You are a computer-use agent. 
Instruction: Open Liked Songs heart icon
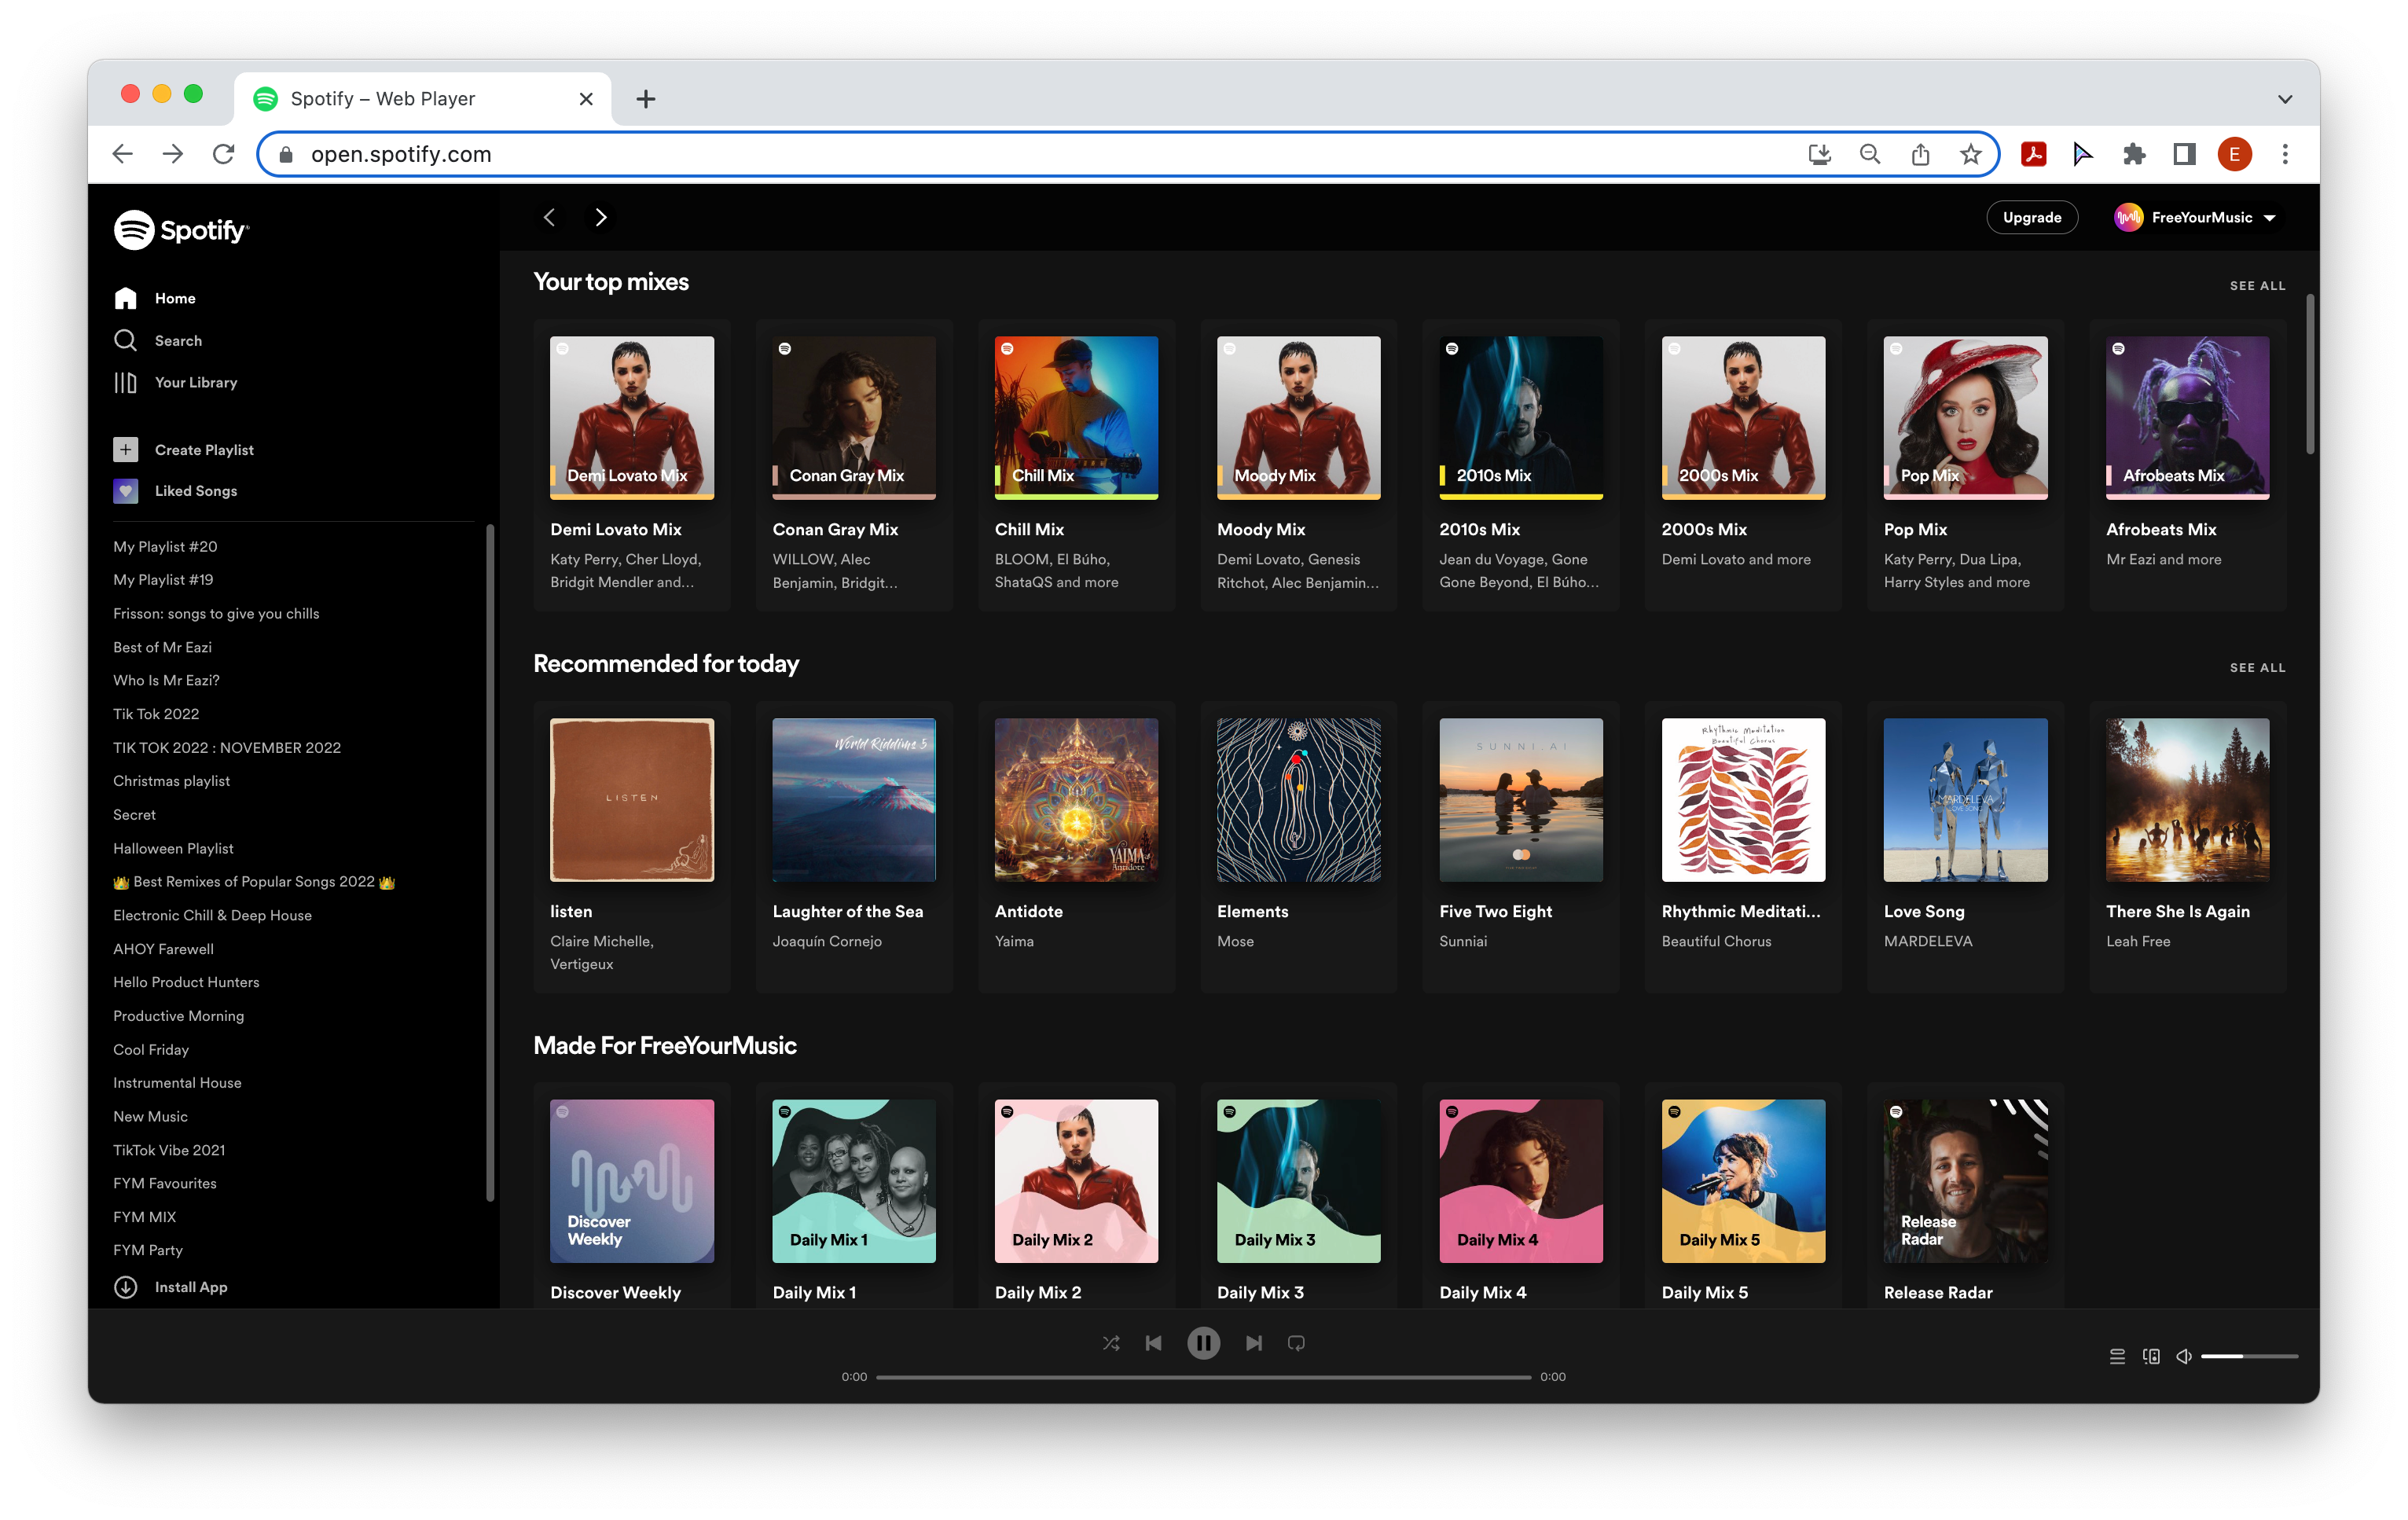pyautogui.click(x=125, y=491)
